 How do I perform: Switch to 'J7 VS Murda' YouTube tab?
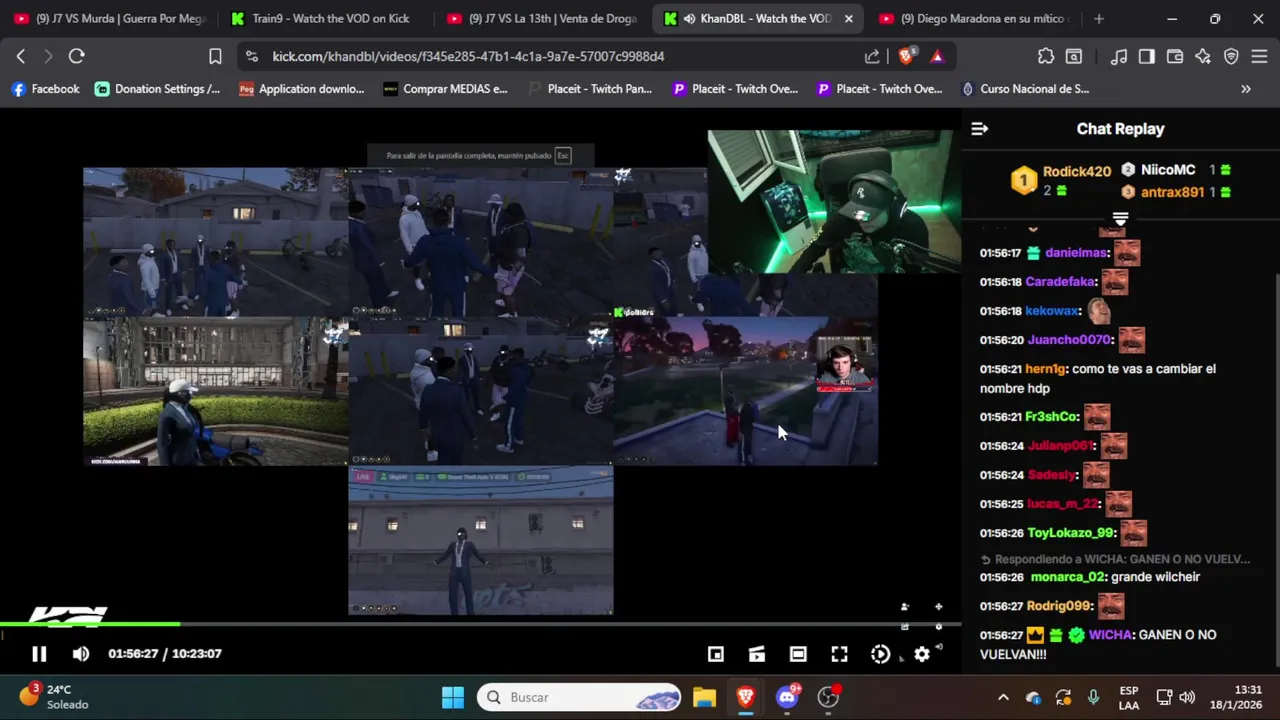click(110, 18)
